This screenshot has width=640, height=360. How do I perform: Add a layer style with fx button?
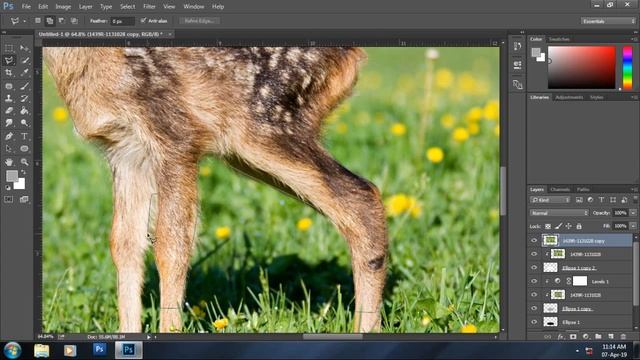(561, 337)
